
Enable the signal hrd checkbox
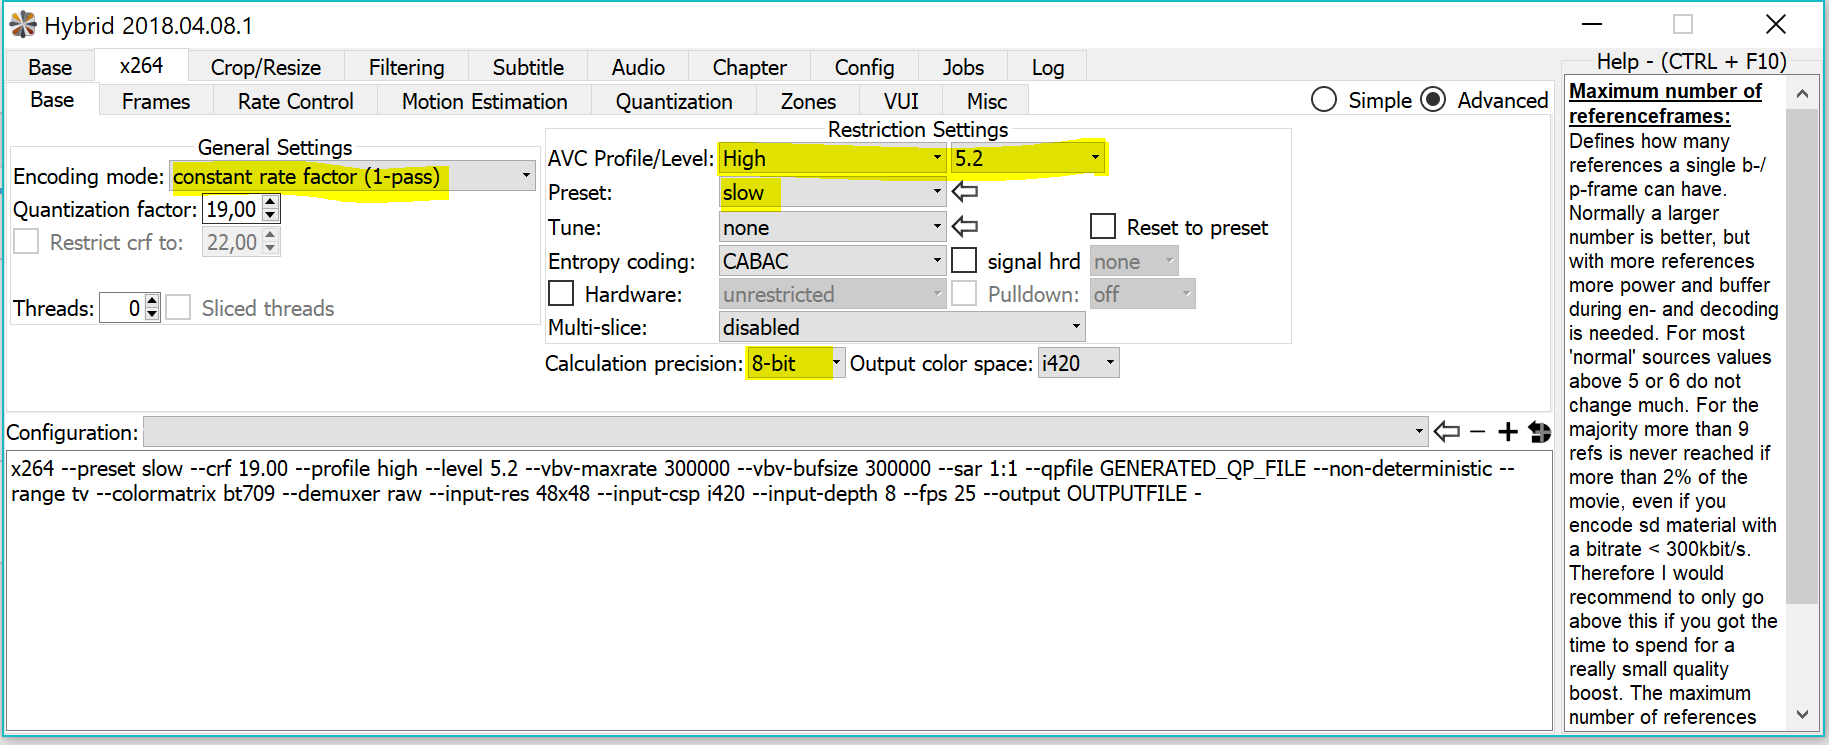964,261
